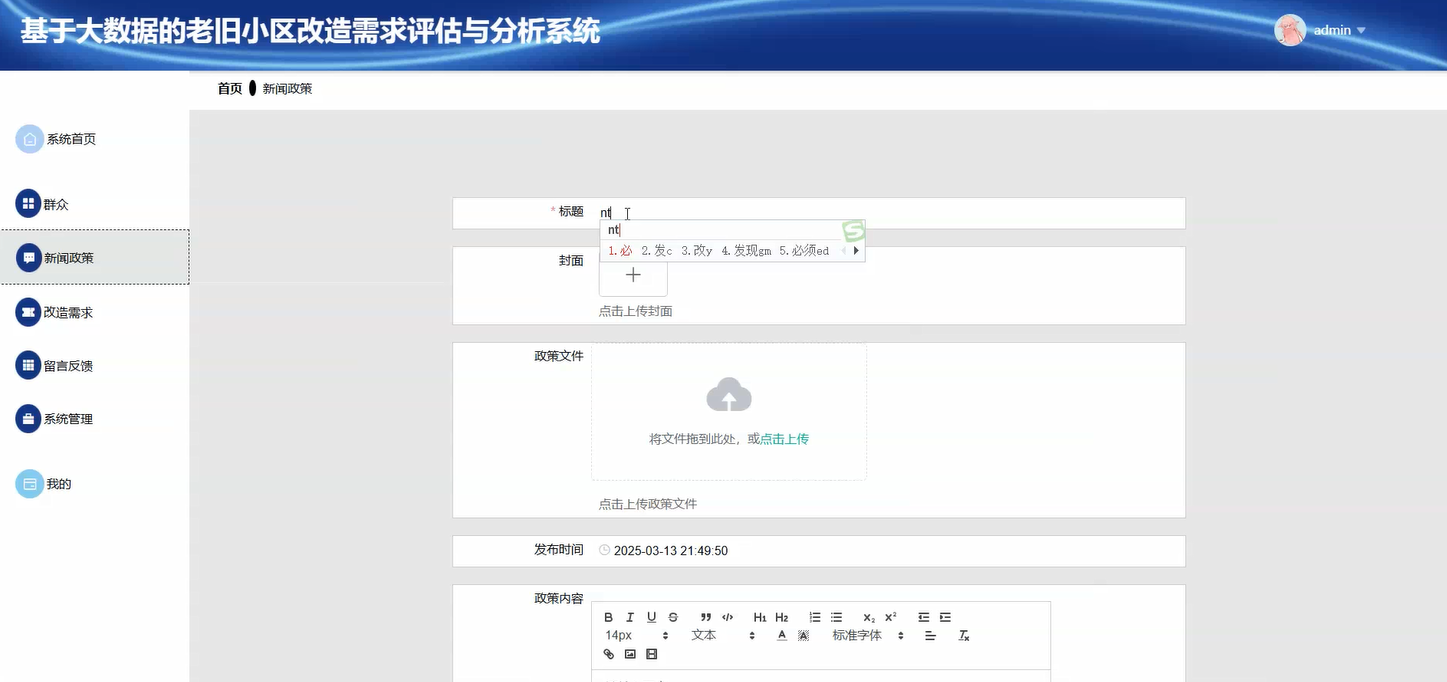Toggle italic formatting

630,617
